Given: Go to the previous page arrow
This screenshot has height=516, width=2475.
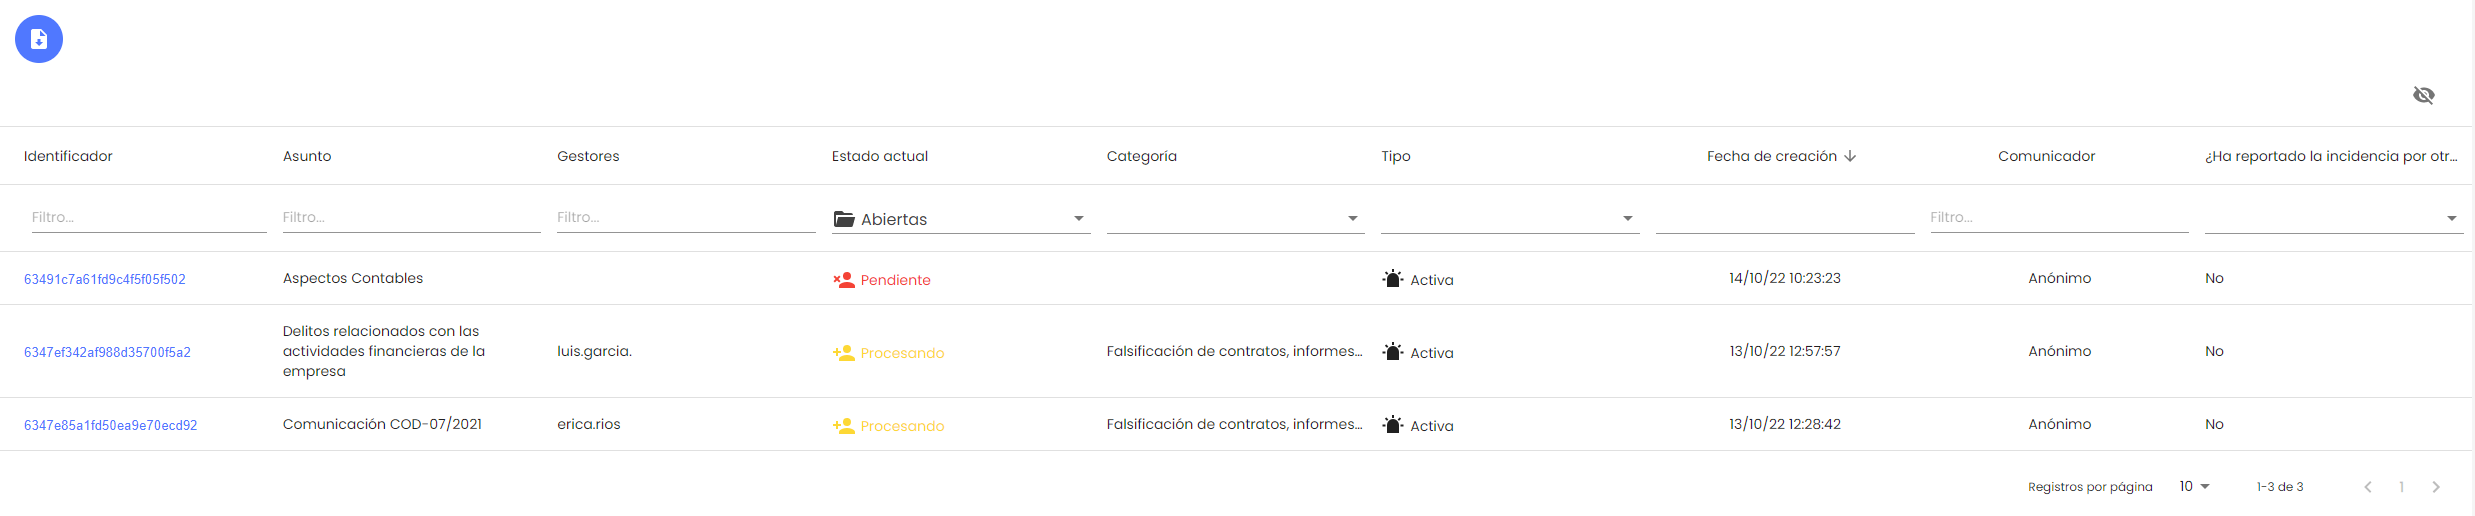Looking at the screenshot, I should point(2367,487).
